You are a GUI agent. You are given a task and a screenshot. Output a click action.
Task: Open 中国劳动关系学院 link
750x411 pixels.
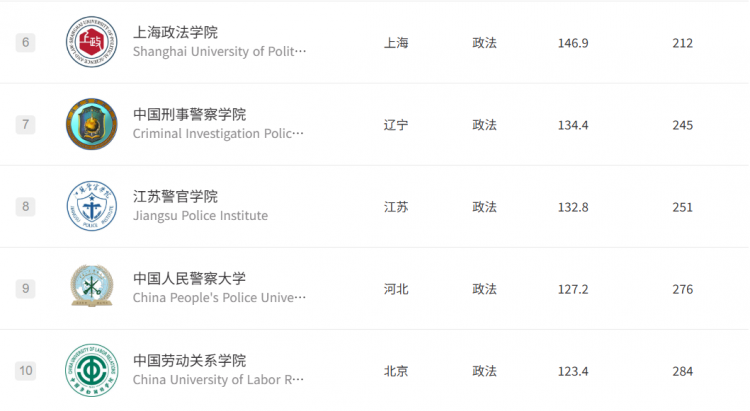(x=189, y=360)
